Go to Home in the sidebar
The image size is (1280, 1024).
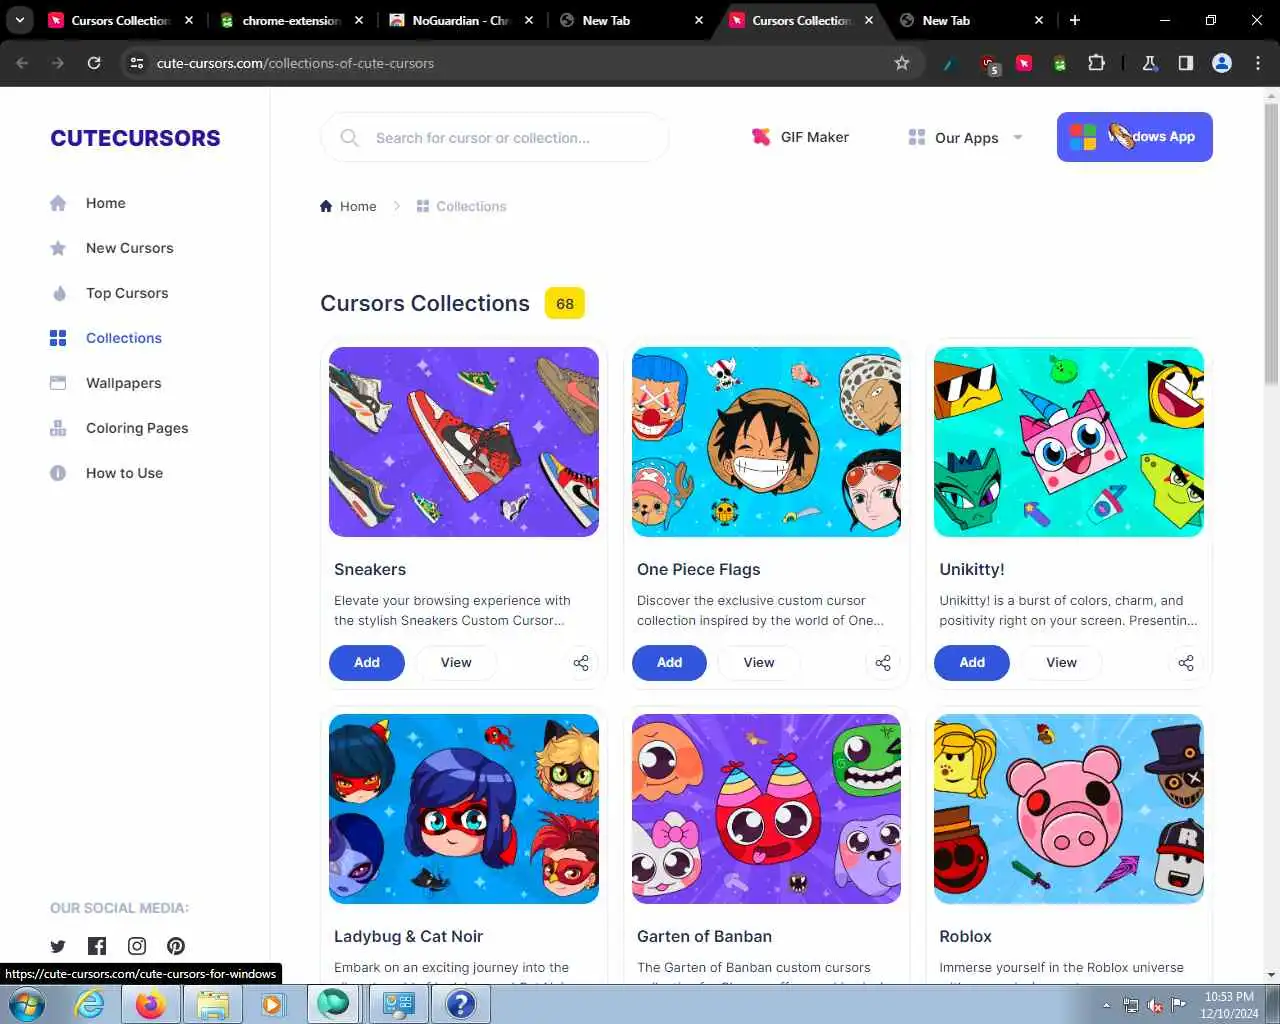coord(105,203)
